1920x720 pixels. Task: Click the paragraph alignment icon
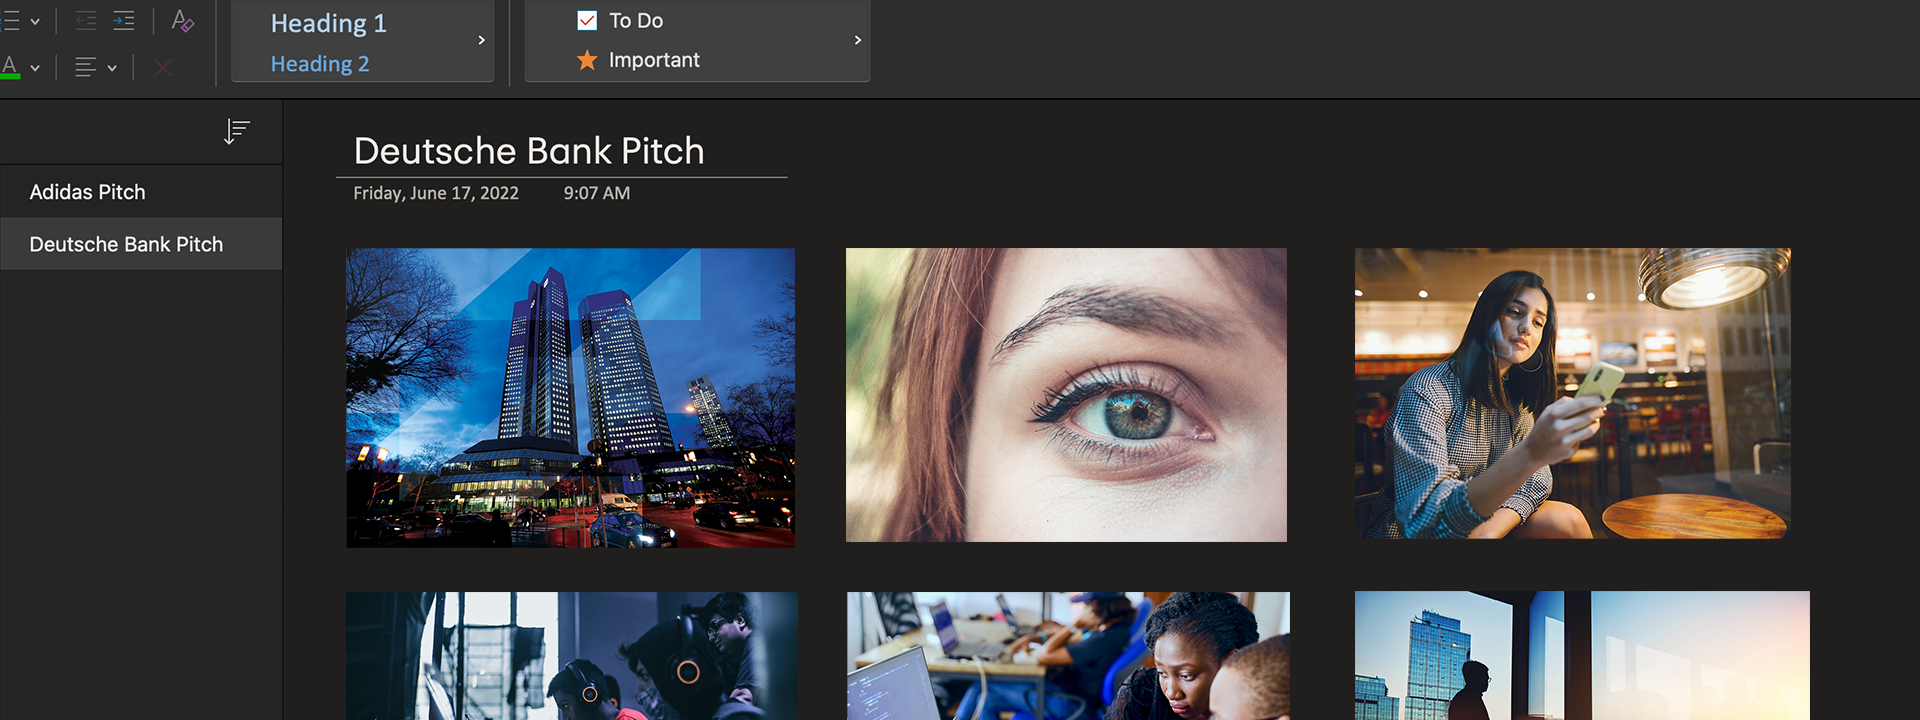[86, 67]
